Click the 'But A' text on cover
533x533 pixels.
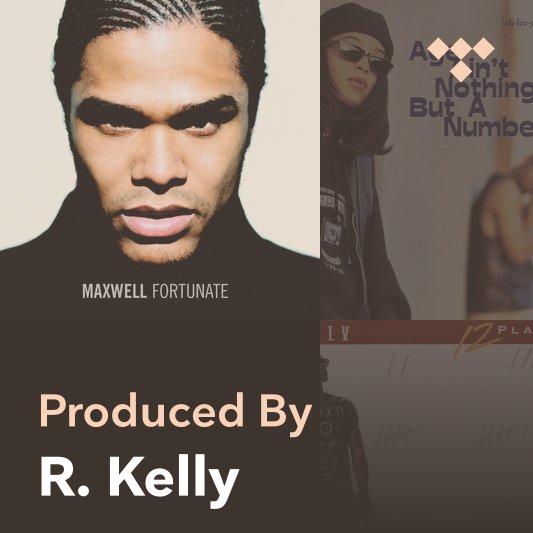click(448, 106)
